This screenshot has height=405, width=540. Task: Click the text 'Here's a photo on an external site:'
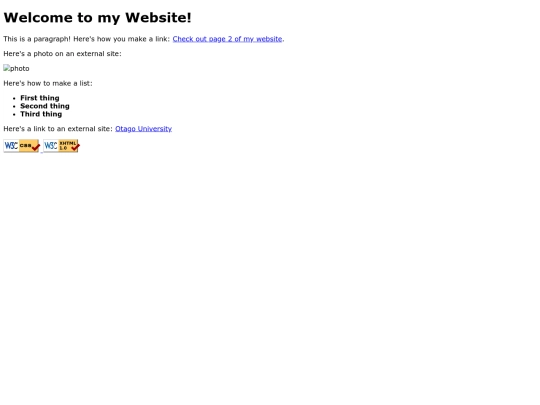pyautogui.click(x=62, y=54)
